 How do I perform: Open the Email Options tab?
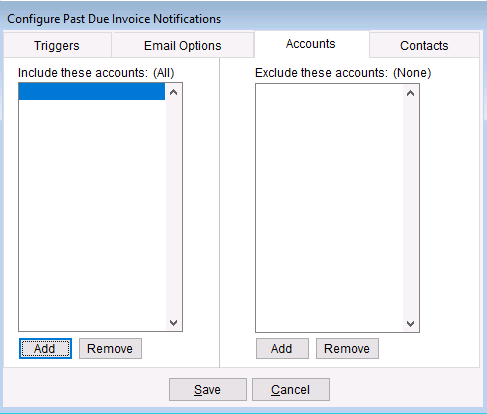tap(183, 45)
